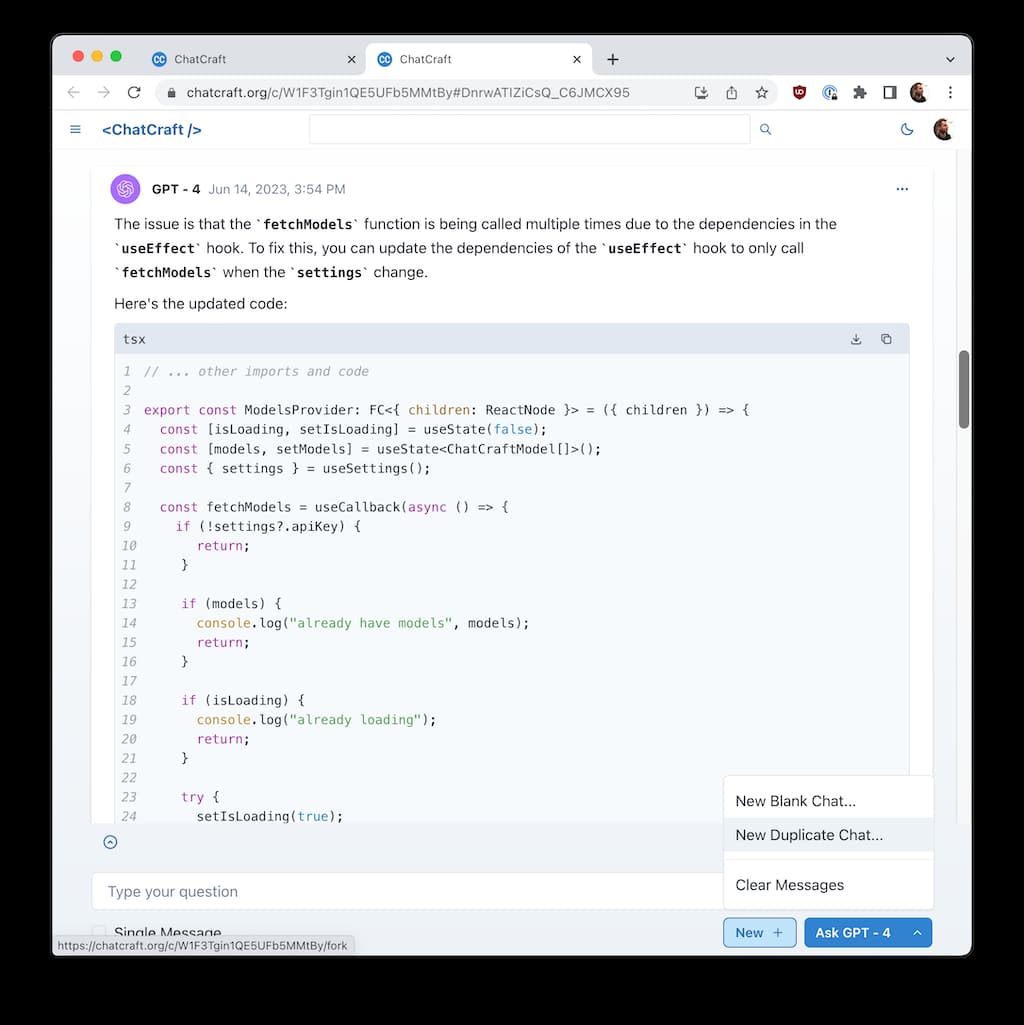Open the user avatar in the ChatCraft header
The image size is (1024, 1025).
click(943, 129)
